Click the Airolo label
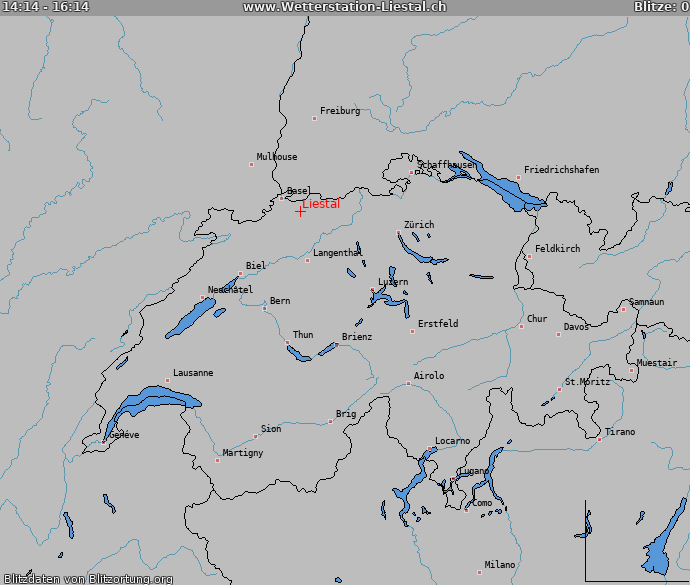Viewport: 690px width, 585px height. [x=429, y=376]
